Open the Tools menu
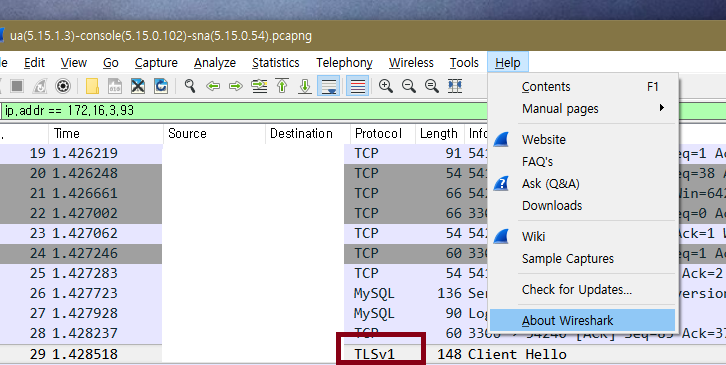The width and height of the screenshot is (726, 365). [464, 63]
